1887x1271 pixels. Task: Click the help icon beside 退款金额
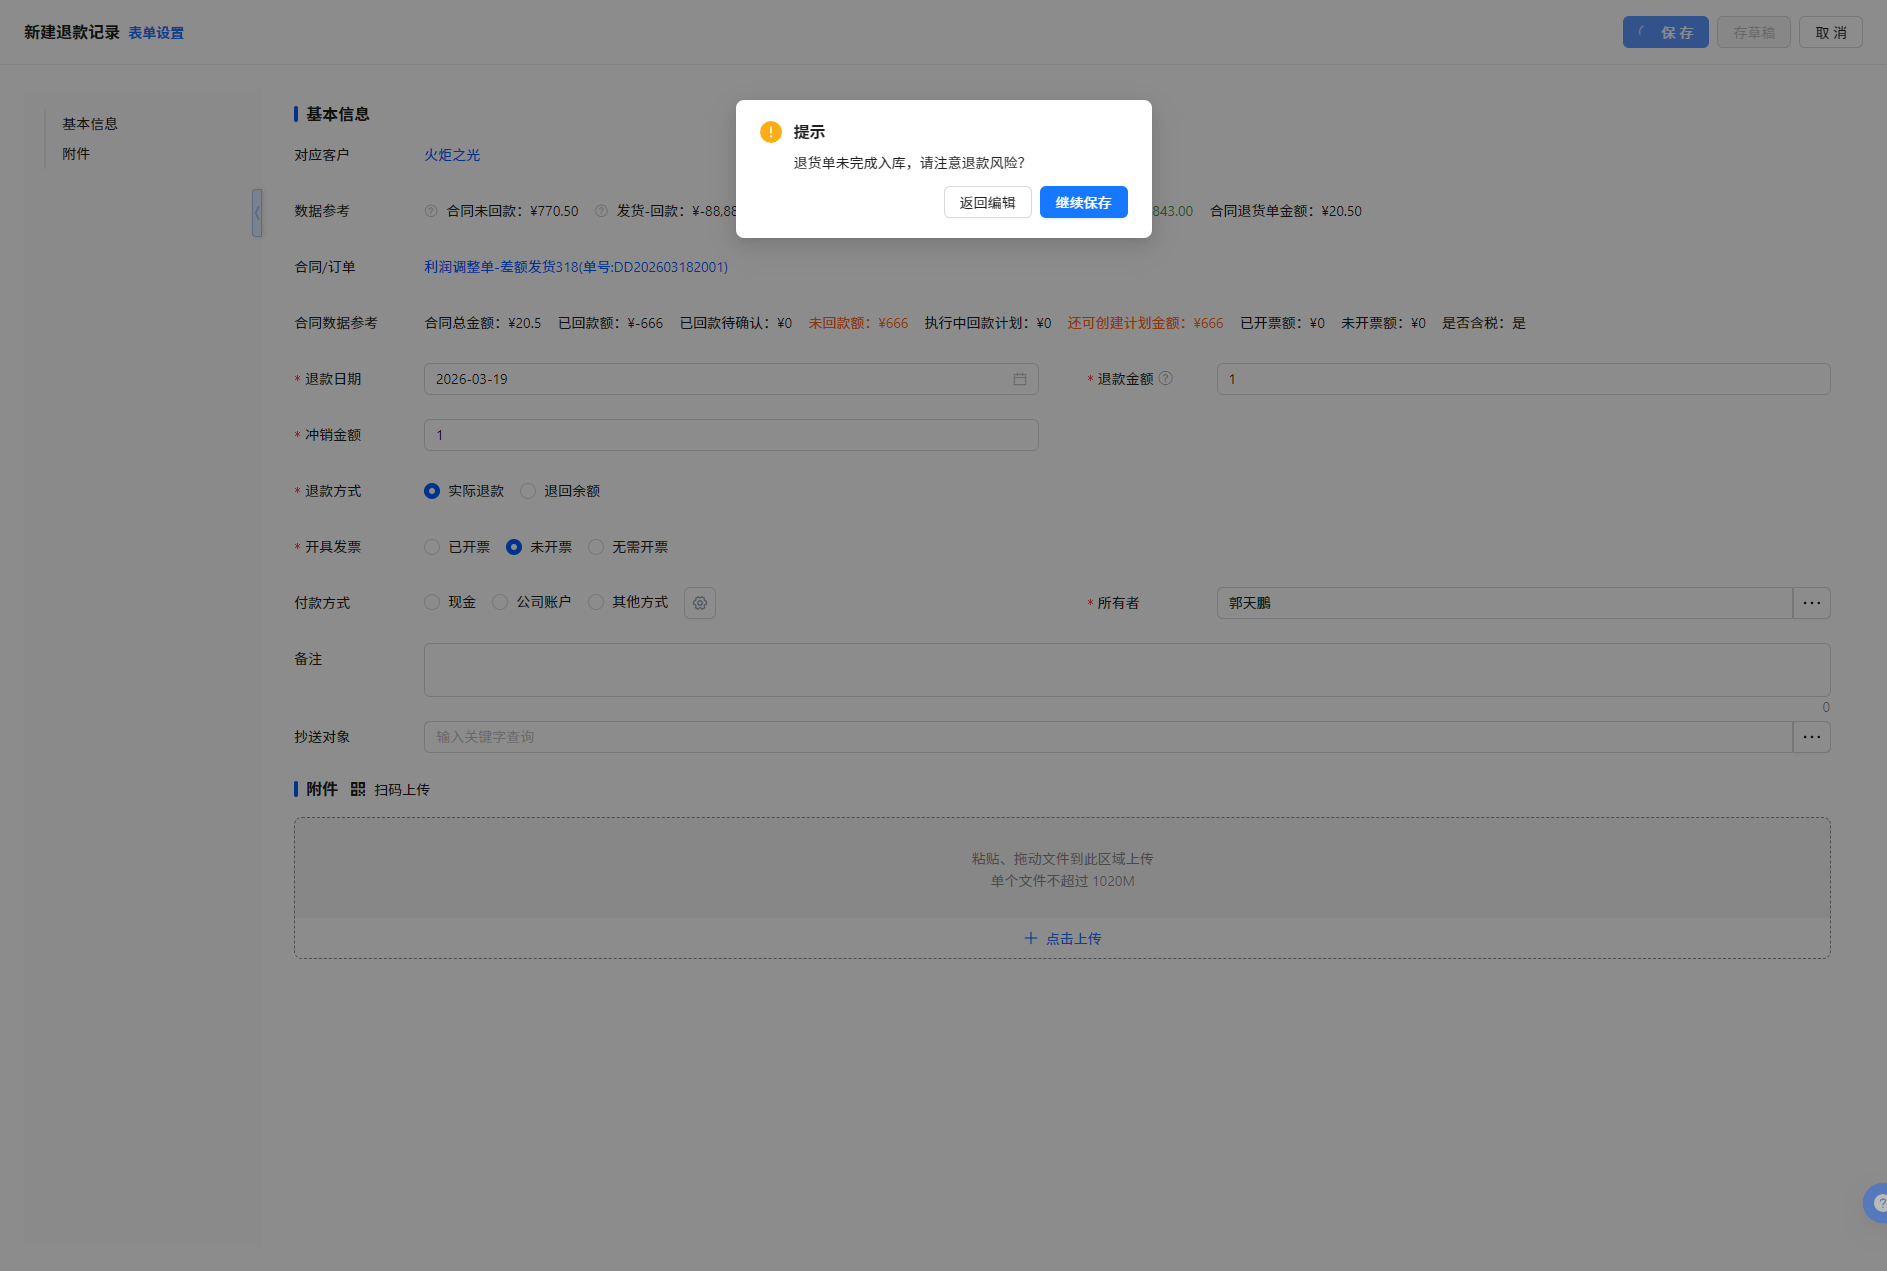click(x=1165, y=378)
